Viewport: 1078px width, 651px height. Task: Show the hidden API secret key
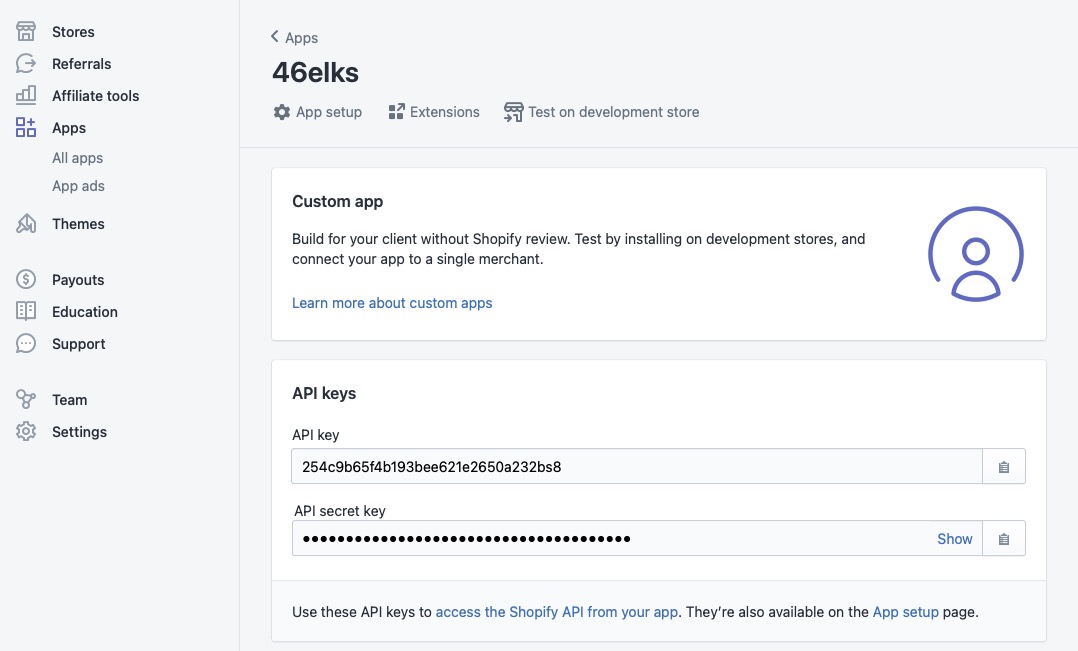[x=954, y=539]
